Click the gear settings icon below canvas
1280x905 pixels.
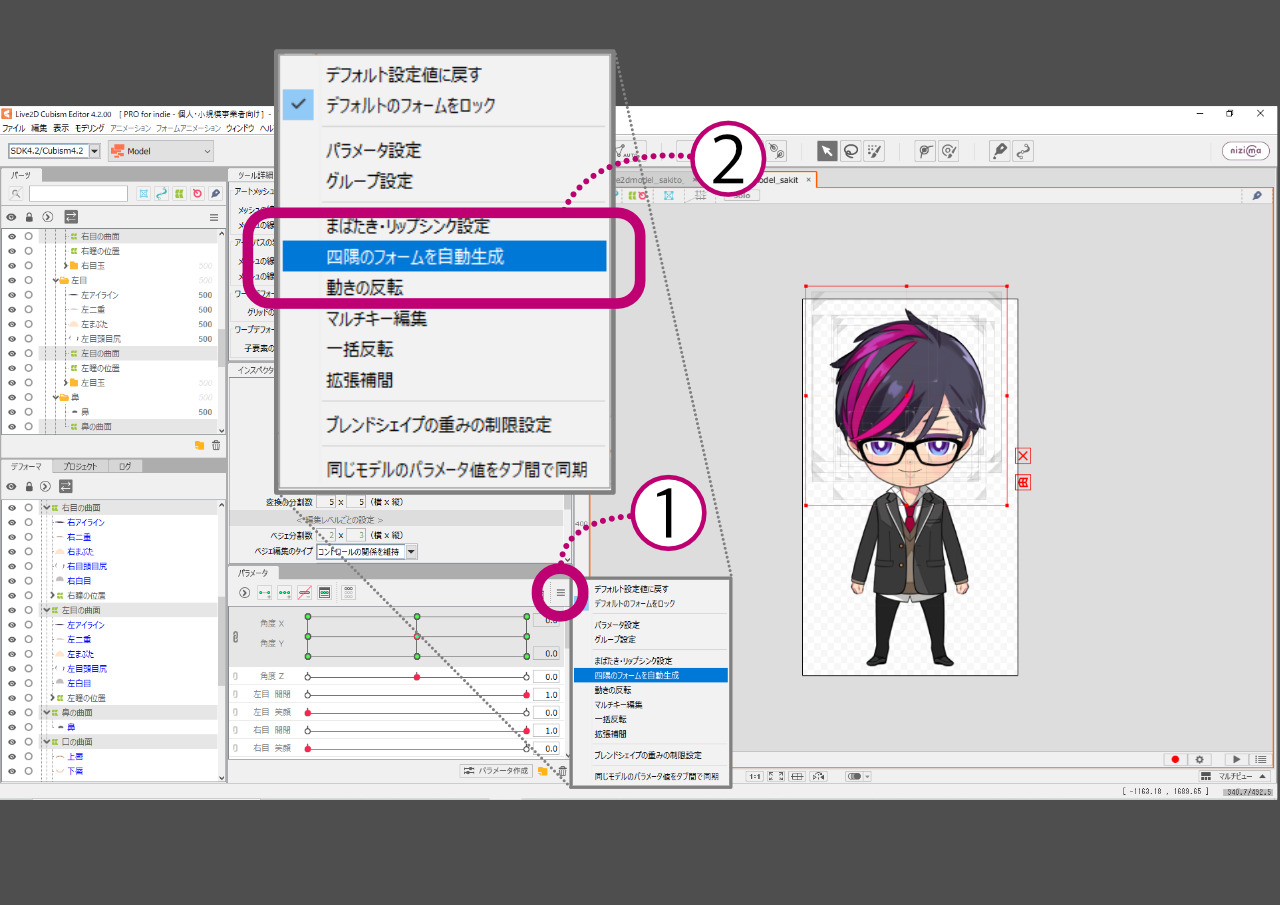coord(1199,760)
